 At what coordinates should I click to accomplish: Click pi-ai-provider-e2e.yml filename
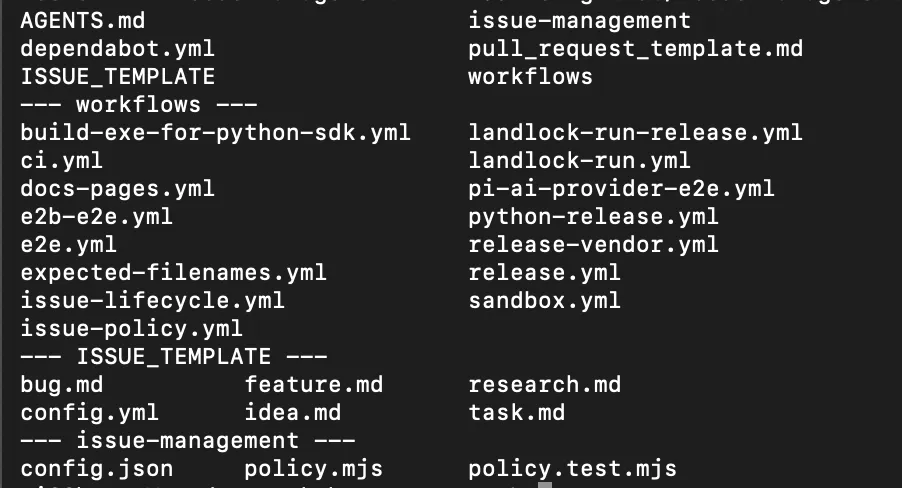[621, 189]
